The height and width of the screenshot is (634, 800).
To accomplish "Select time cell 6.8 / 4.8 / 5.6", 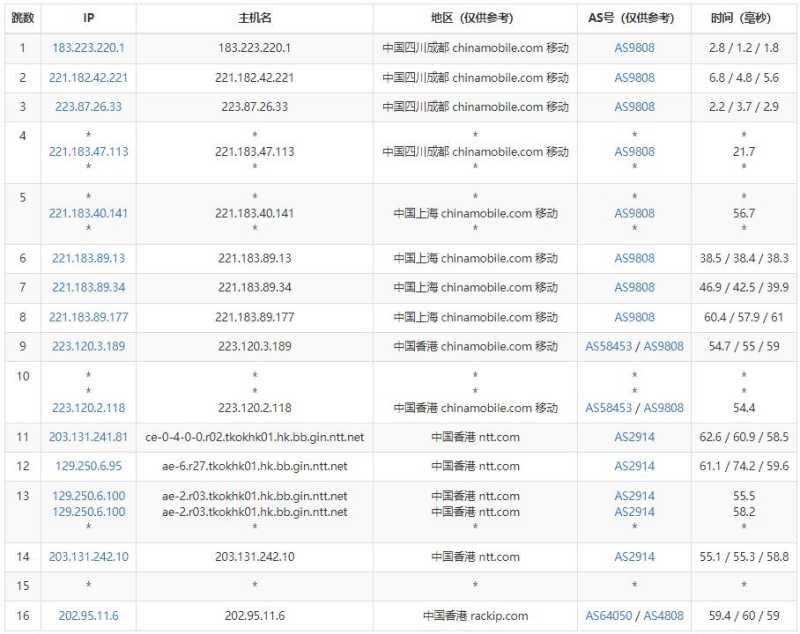I will [744, 78].
